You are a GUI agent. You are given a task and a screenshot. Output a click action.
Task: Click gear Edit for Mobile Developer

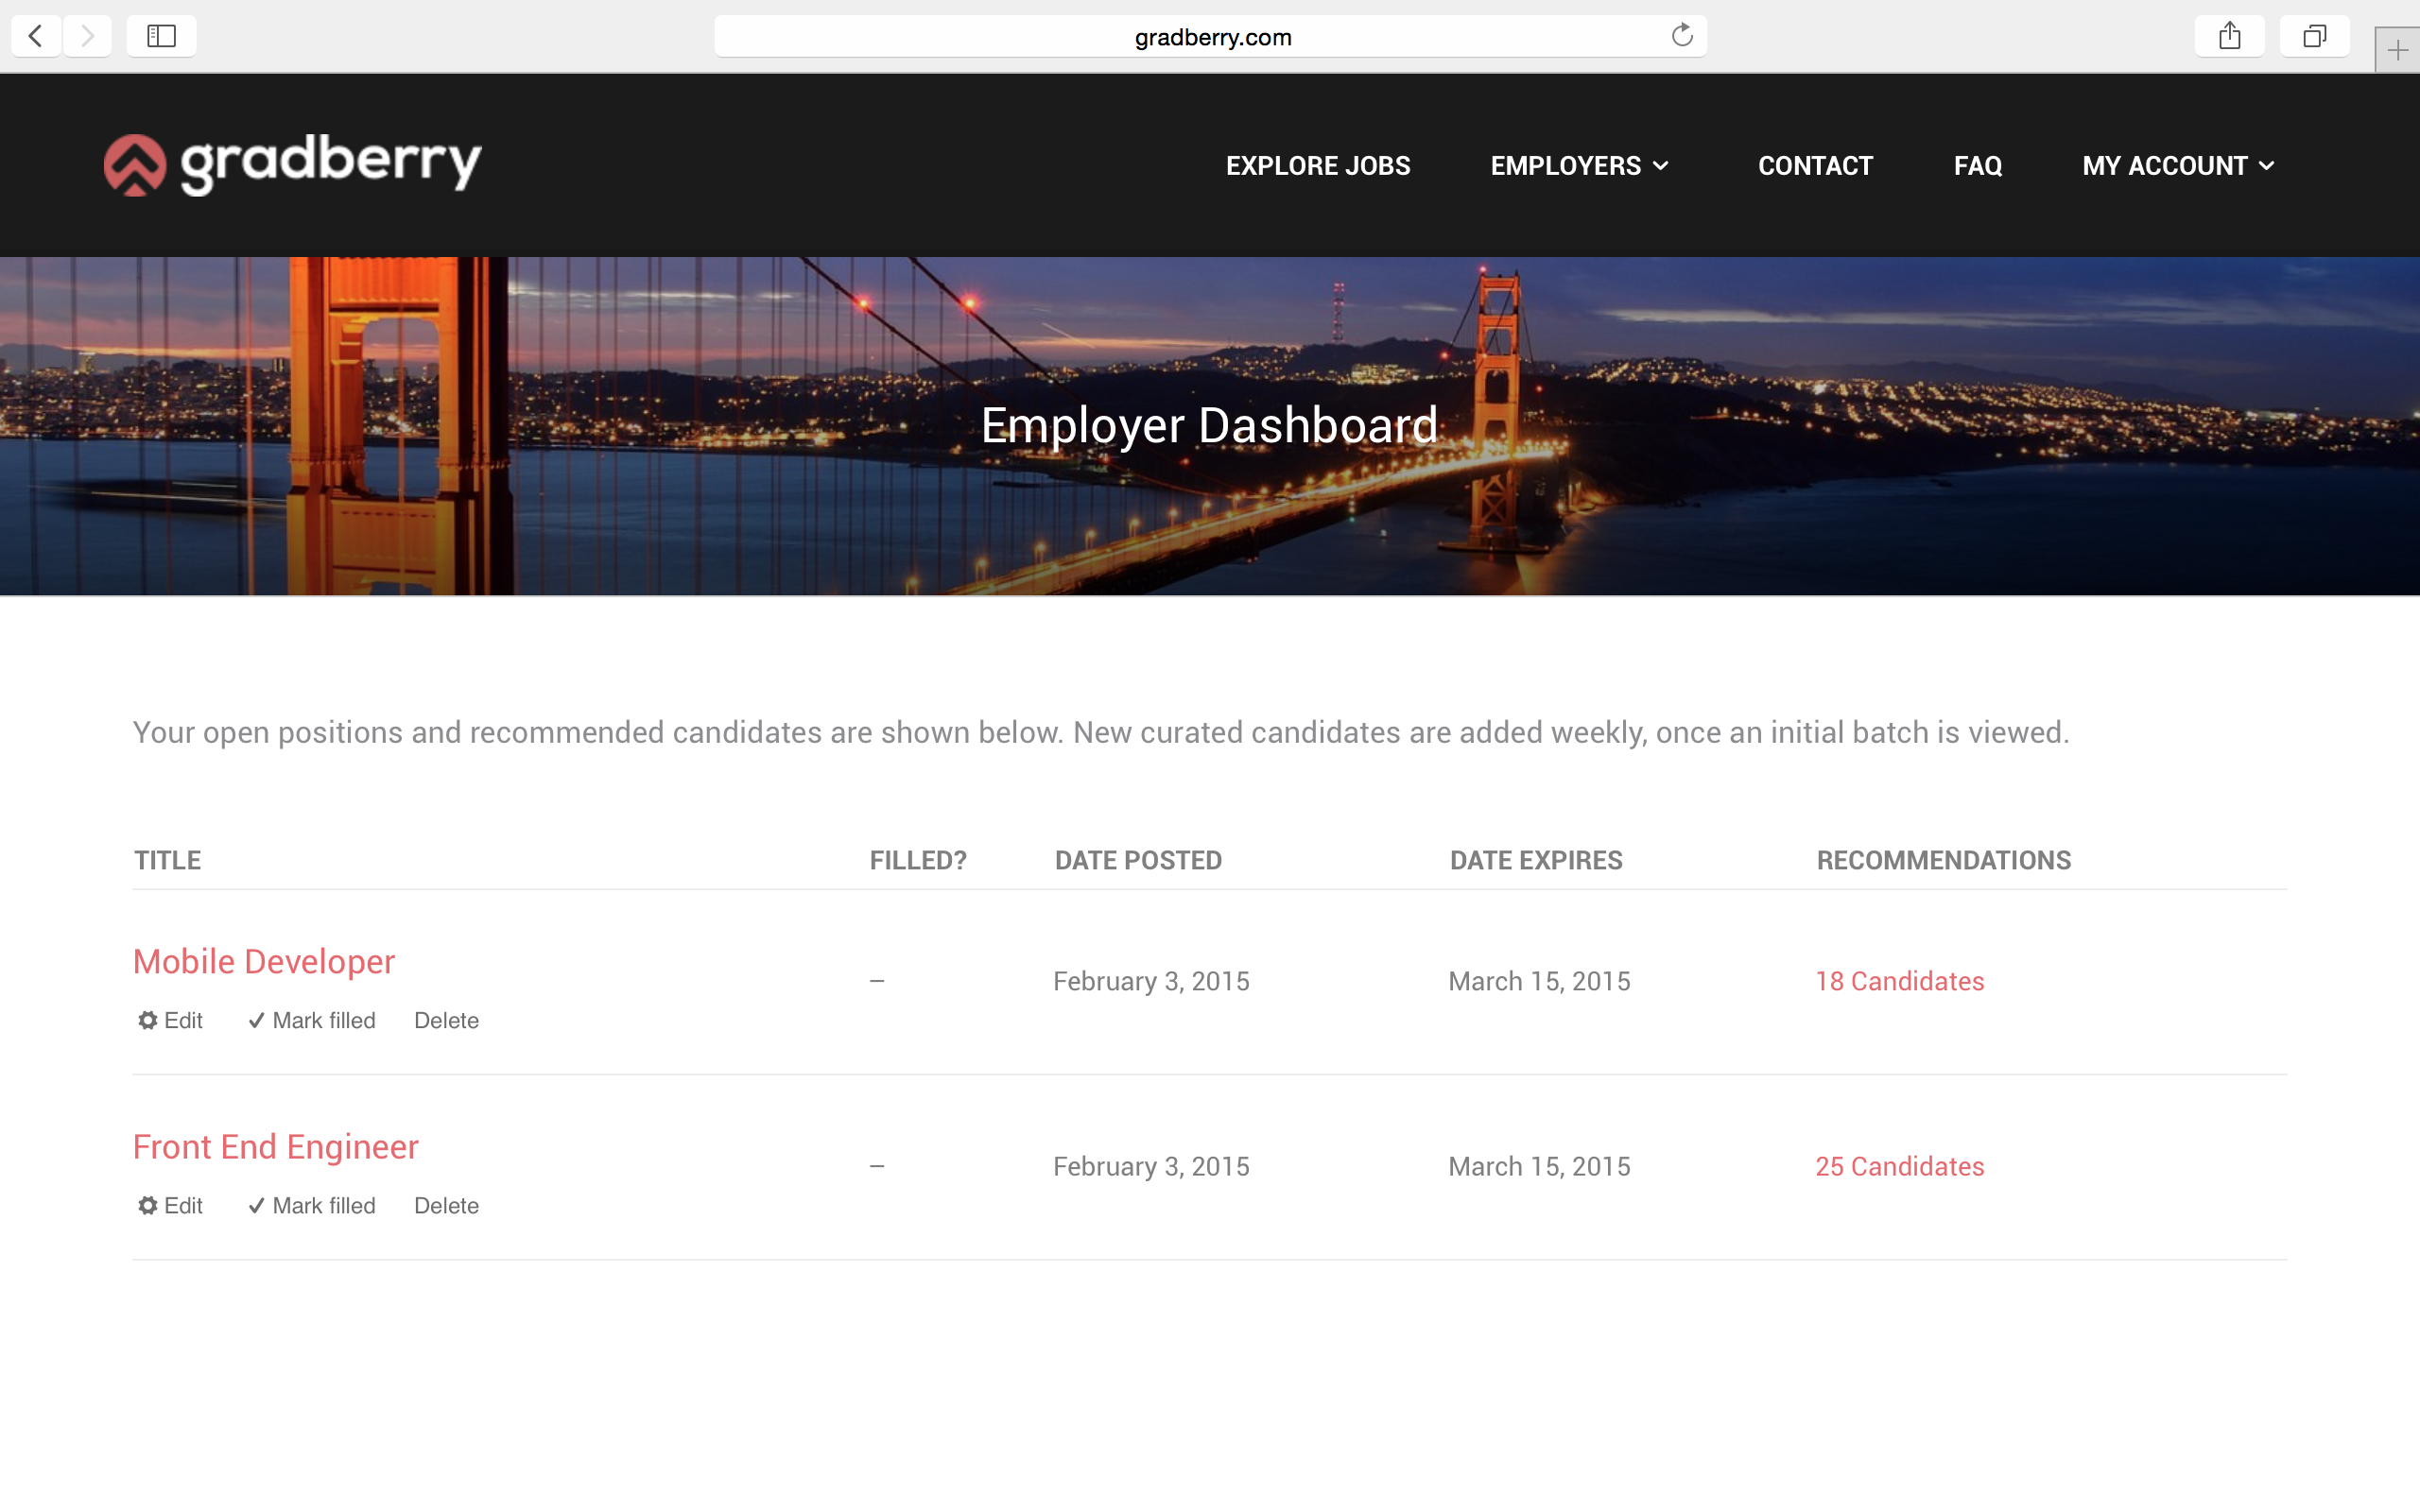click(x=170, y=1020)
